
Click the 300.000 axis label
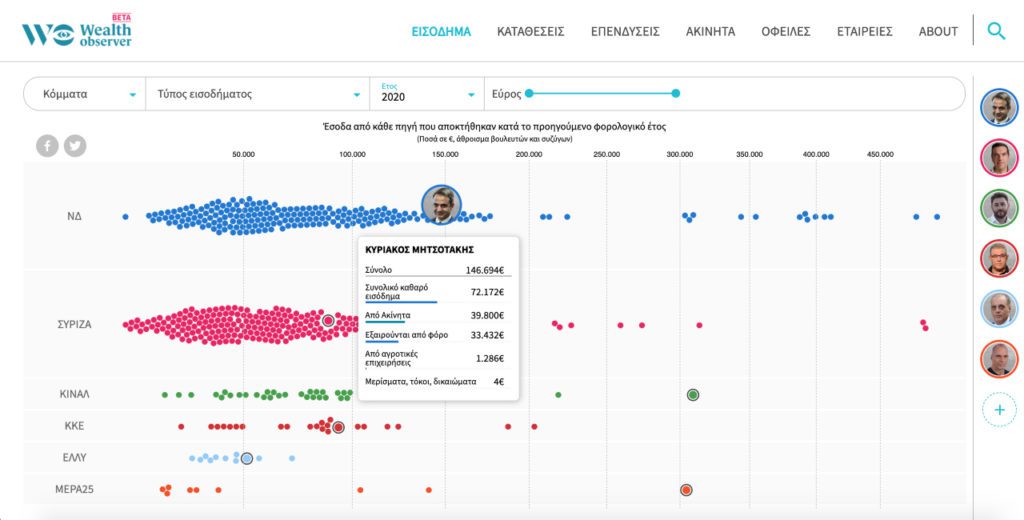(x=679, y=155)
